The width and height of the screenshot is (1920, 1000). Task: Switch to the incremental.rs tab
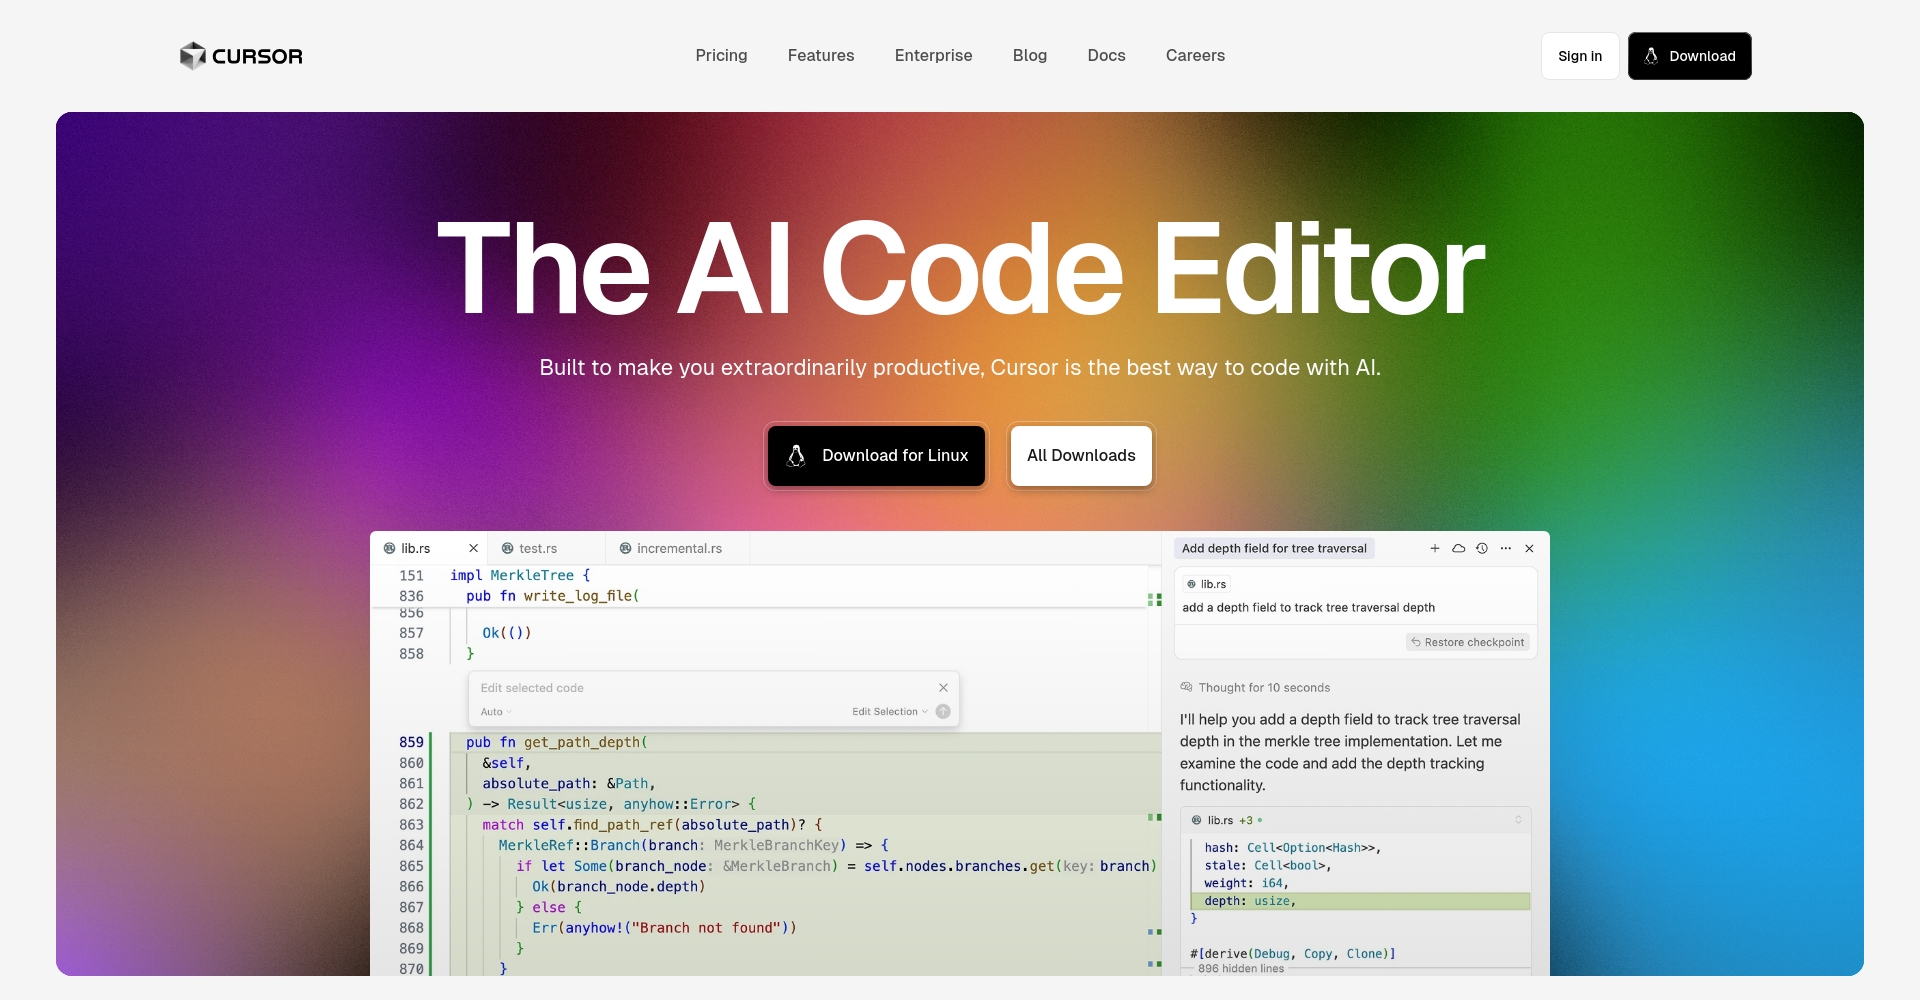pyautogui.click(x=678, y=548)
